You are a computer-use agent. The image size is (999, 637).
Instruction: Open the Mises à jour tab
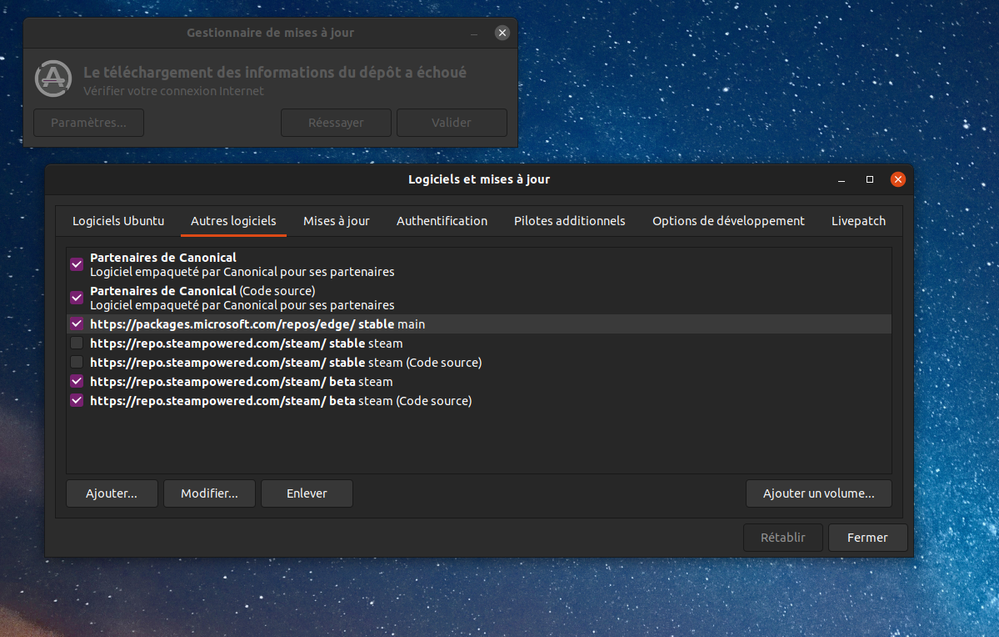tap(336, 221)
